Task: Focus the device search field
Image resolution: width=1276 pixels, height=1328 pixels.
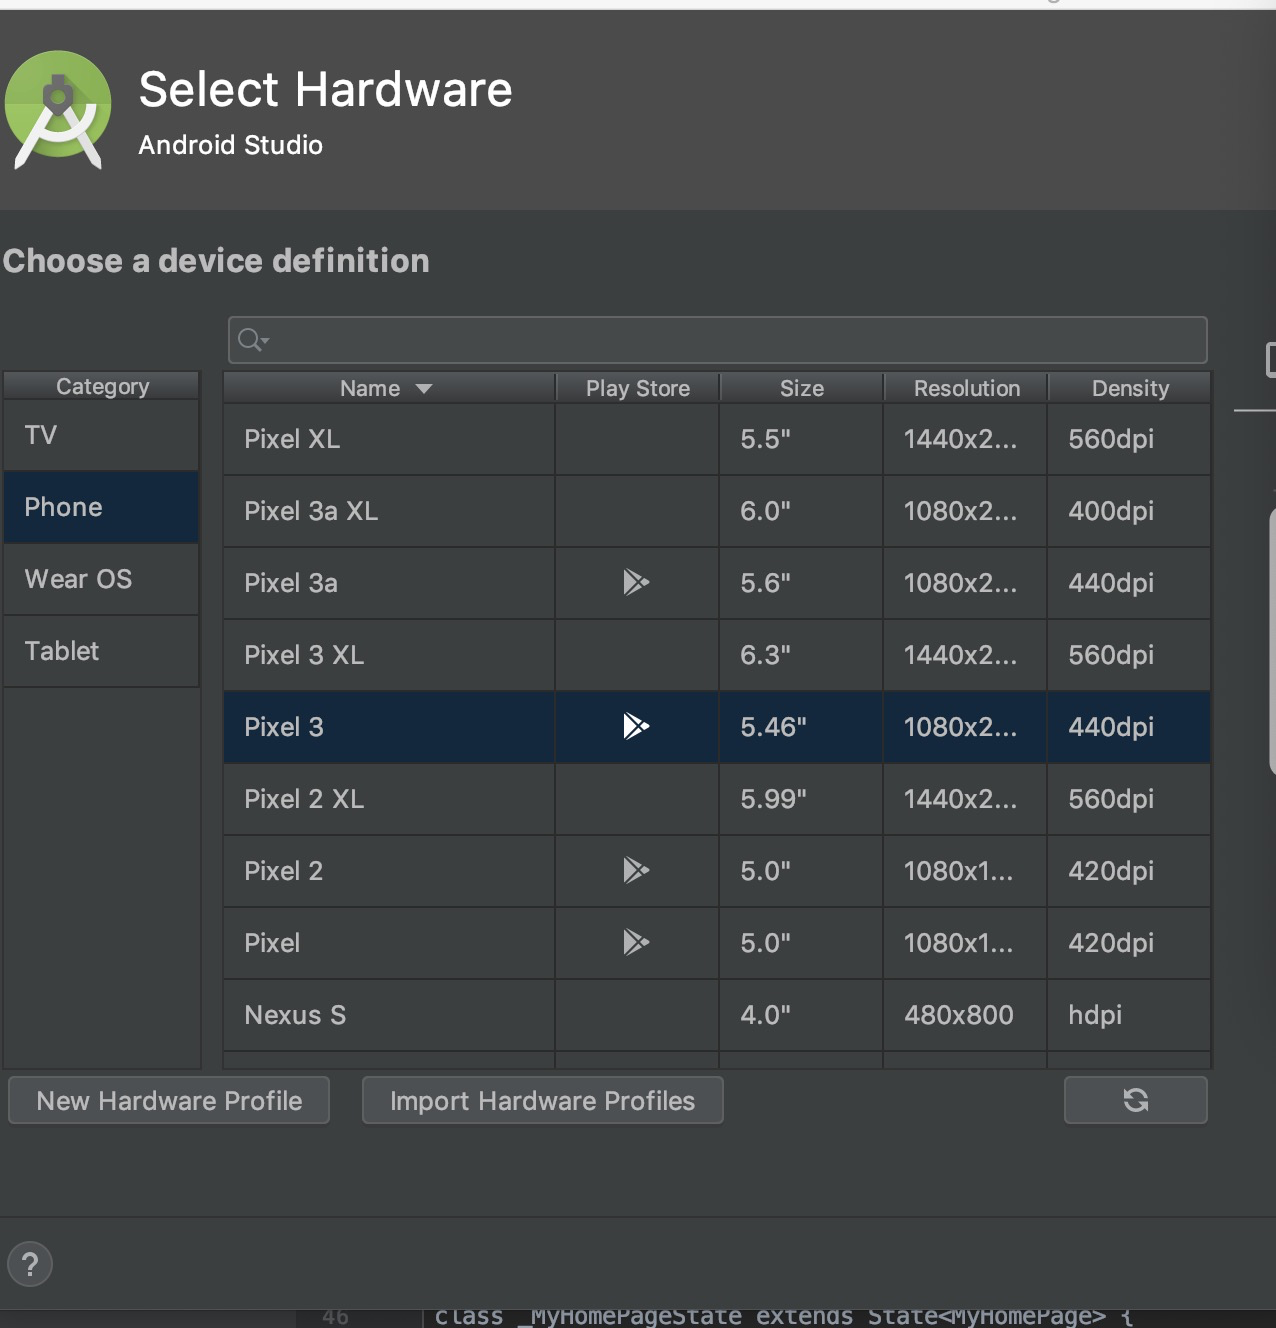Action: tap(730, 340)
